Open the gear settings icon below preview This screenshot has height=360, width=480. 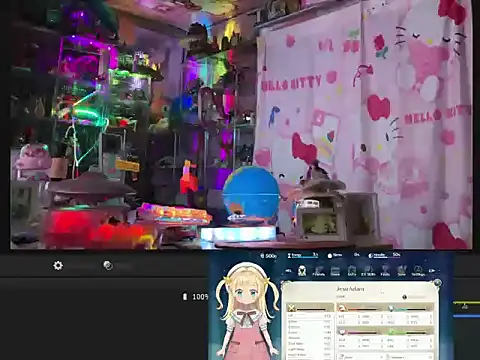[58, 265]
